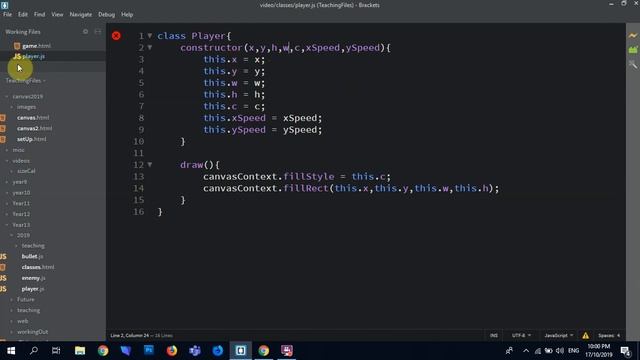Open the Extension Manager icon in right toolbar
The height and width of the screenshot is (360, 640).
click(633, 50)
